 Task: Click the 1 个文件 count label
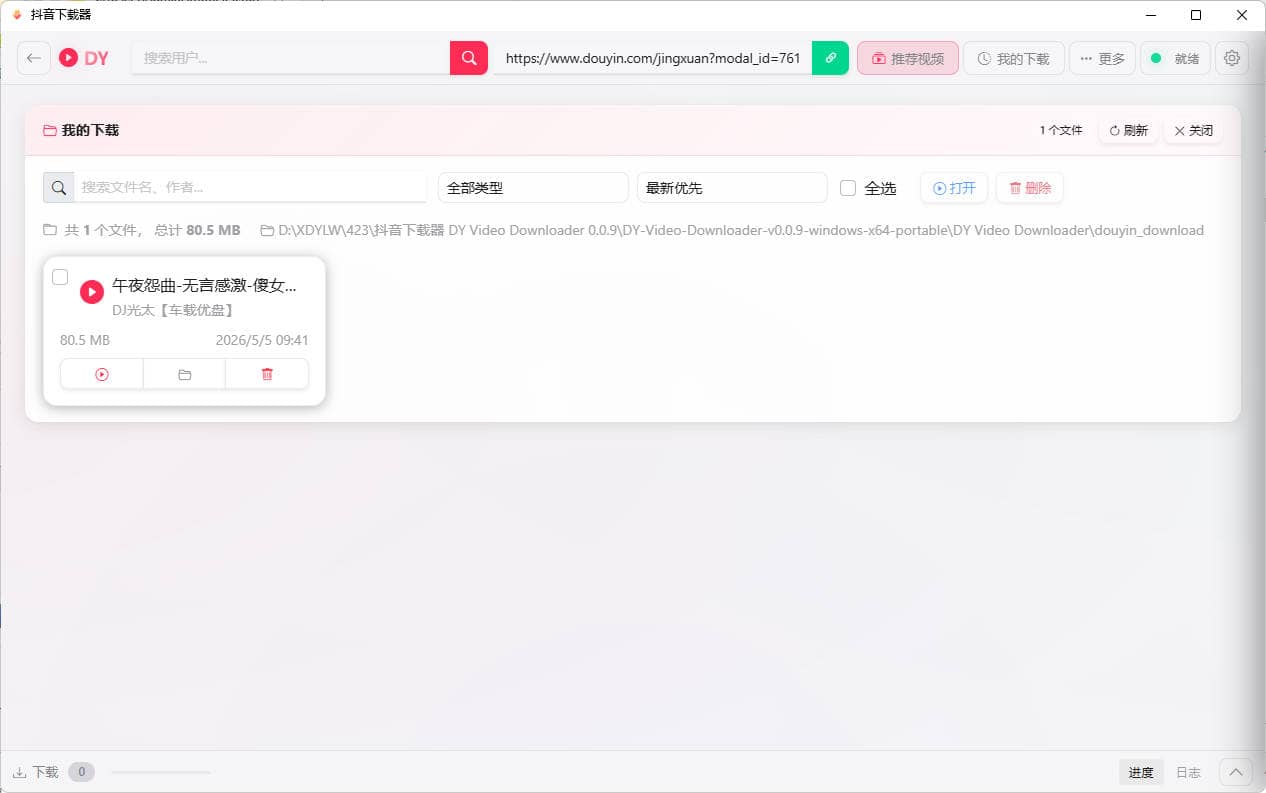(x=1061, y=130)
